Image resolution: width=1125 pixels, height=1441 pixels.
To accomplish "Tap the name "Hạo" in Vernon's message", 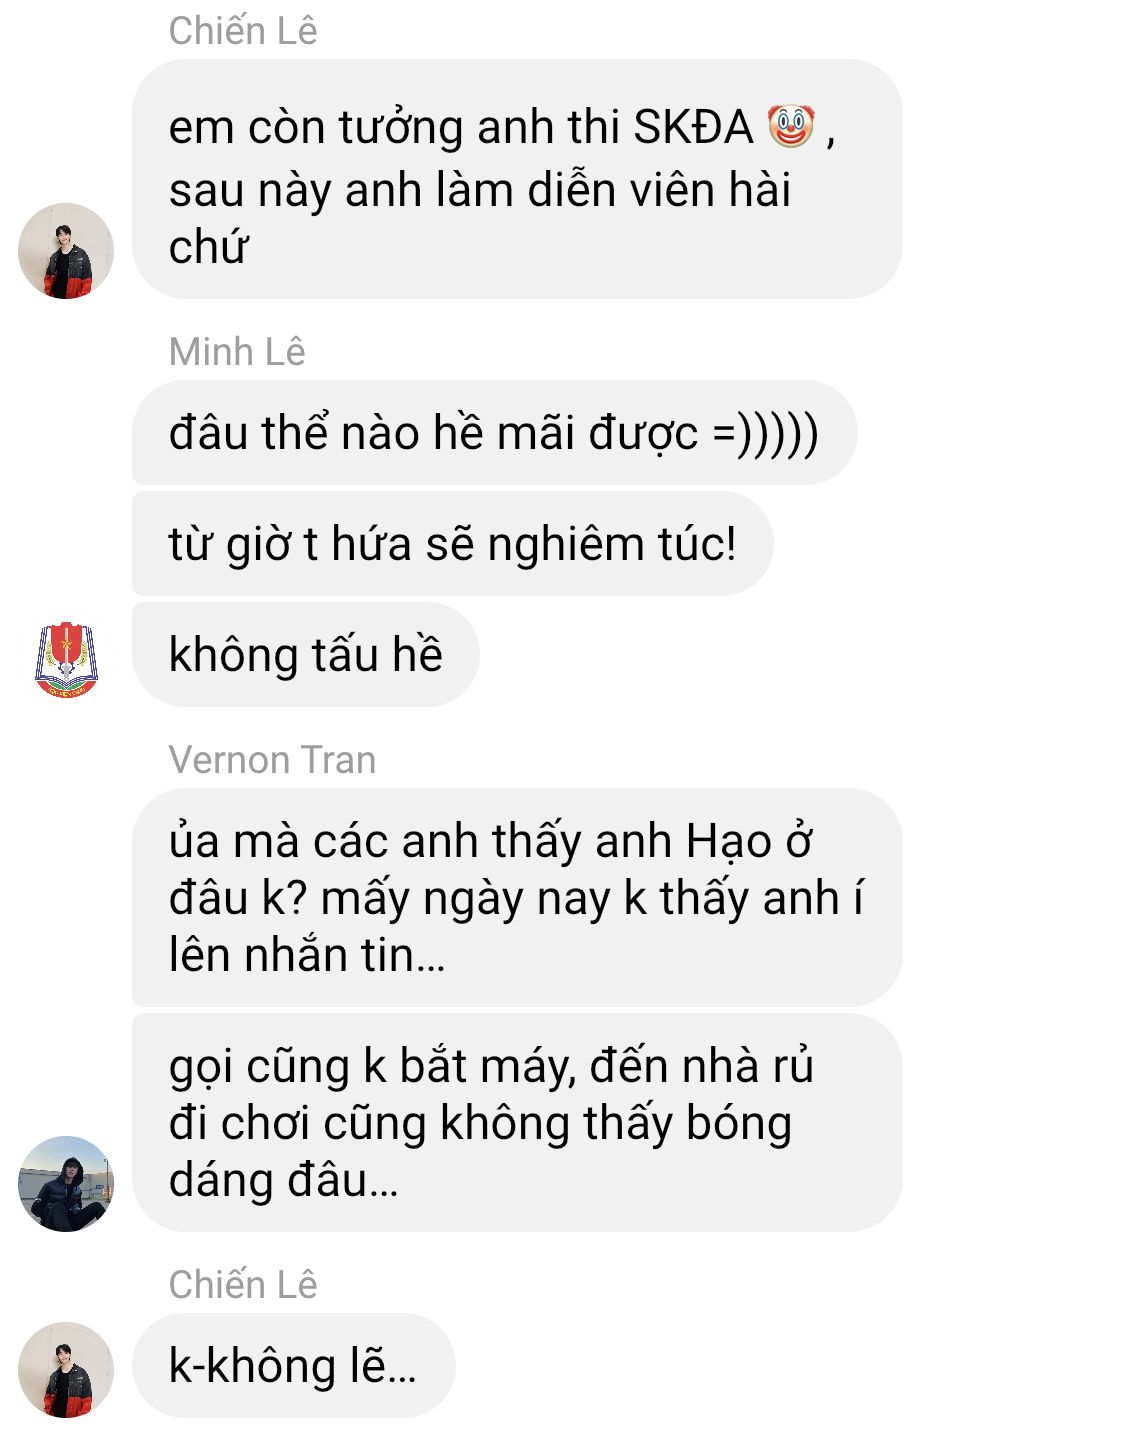I will [729, 842].
